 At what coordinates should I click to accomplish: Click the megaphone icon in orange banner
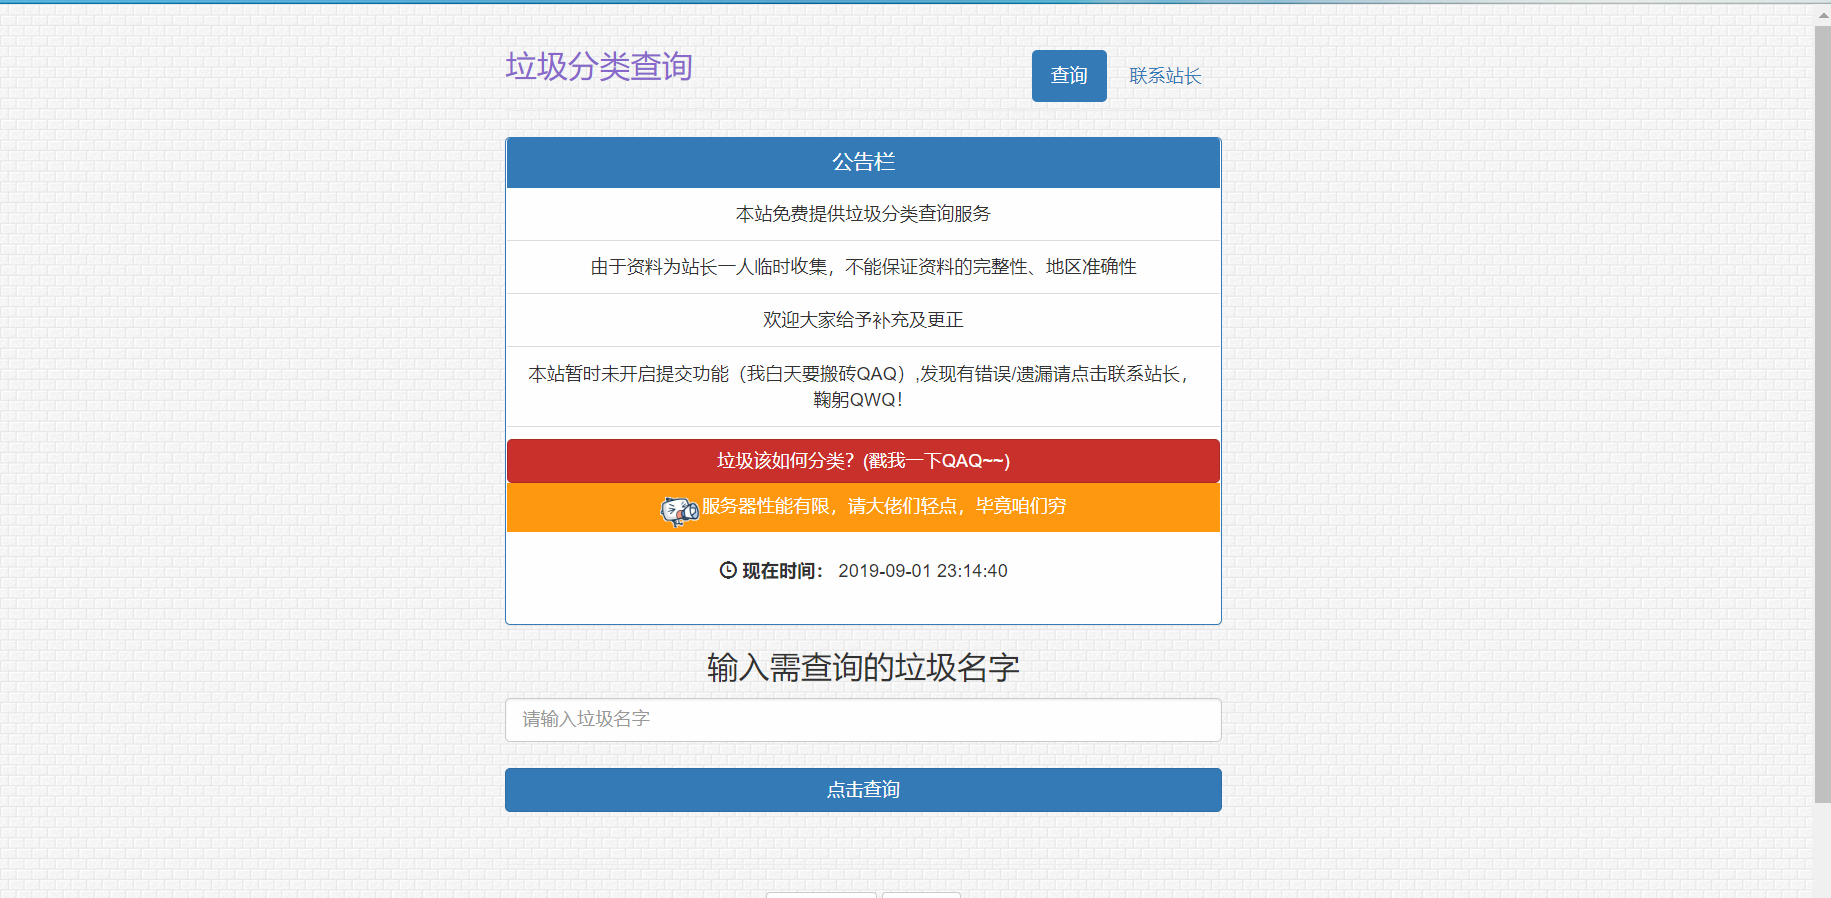pos(679,510)
